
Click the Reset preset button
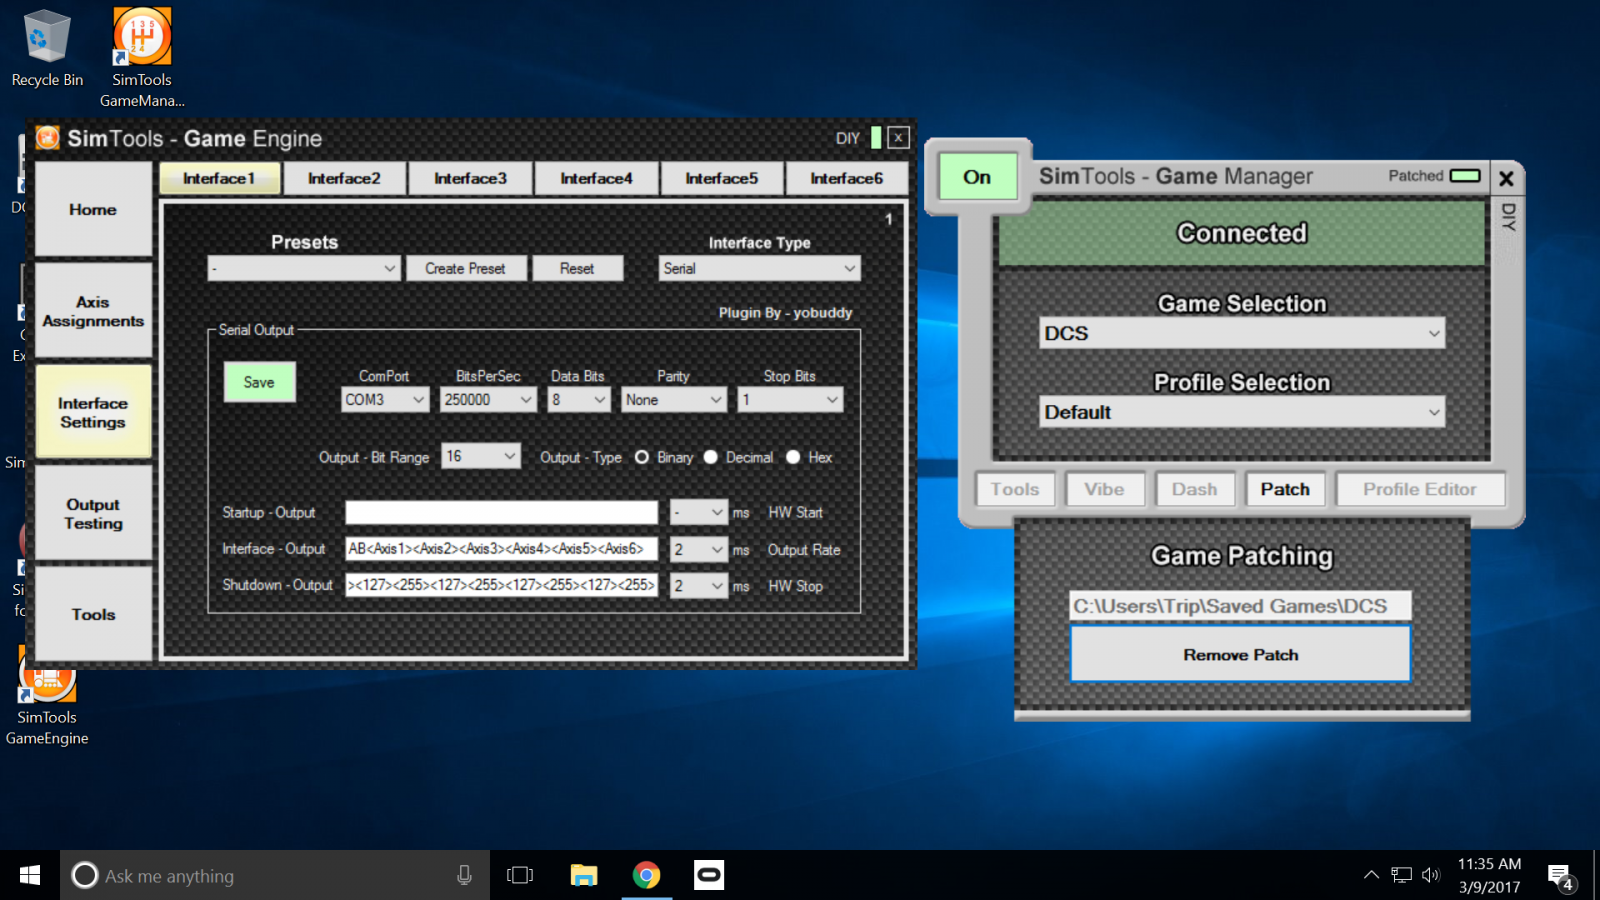pyautogui.click(x=577, y=268)
